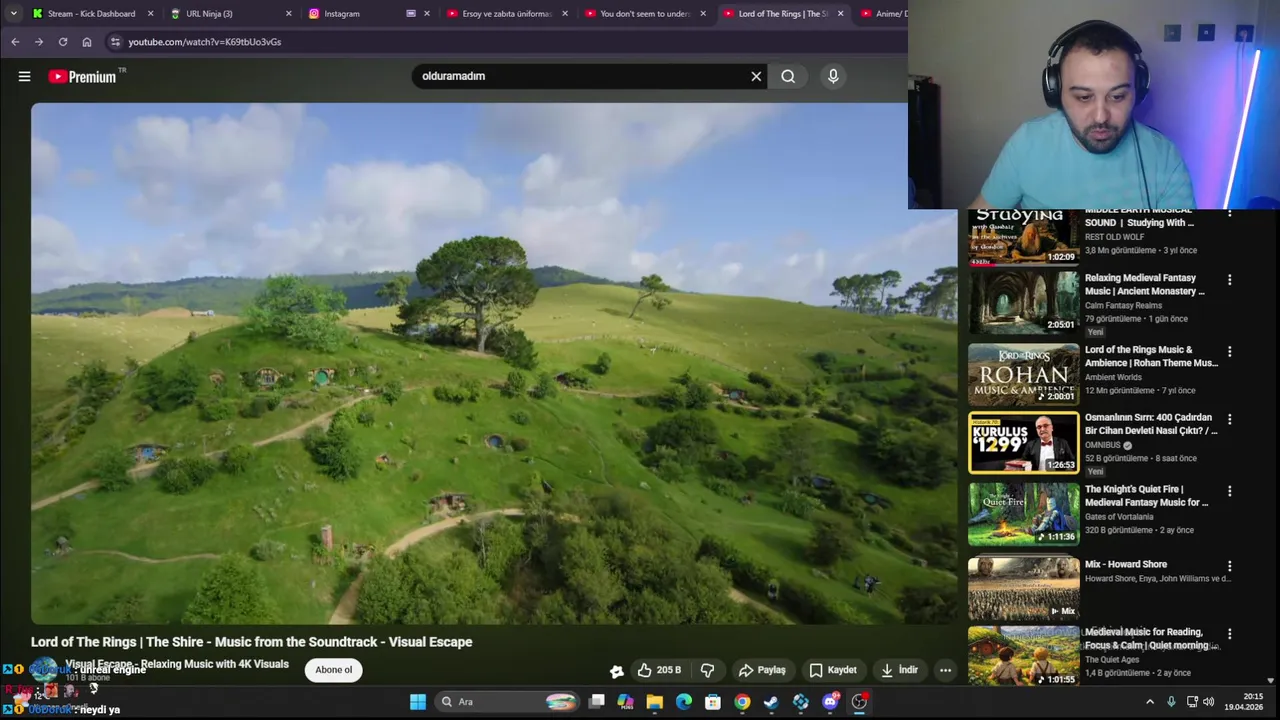Open the Windows Start menu

click(x=418, y=702)
